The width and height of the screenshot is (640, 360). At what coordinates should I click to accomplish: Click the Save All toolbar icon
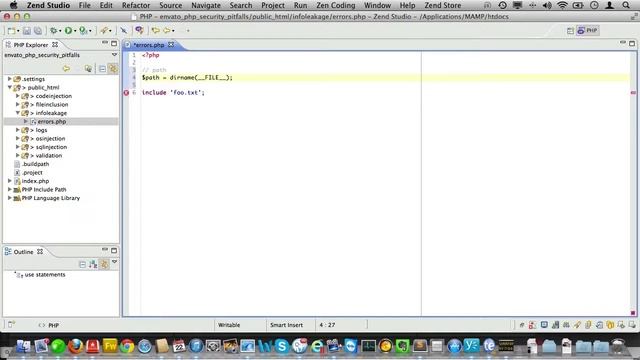click(x=38, y=31)
